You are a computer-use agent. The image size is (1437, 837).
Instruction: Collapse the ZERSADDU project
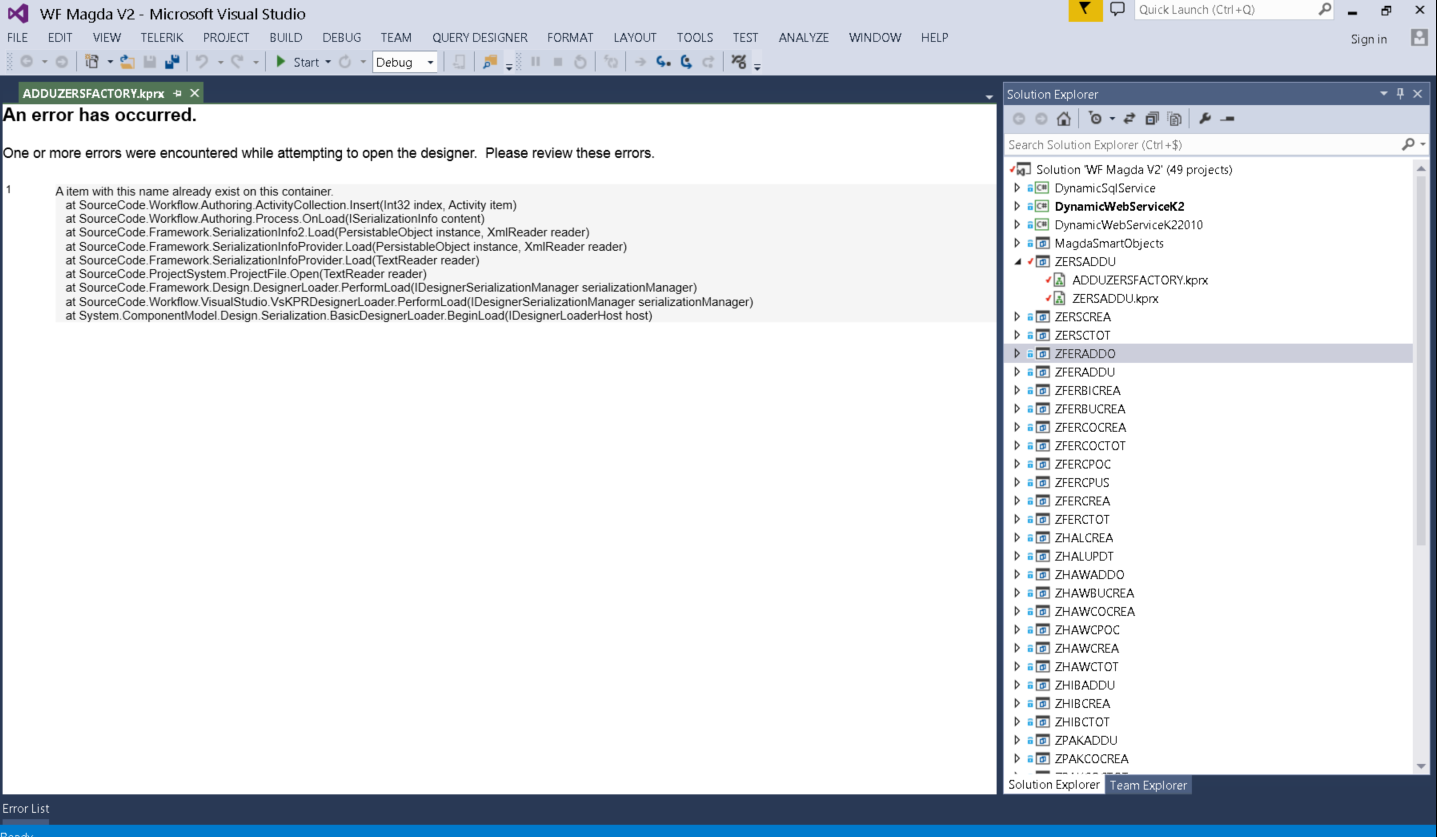pos(1017,262)
